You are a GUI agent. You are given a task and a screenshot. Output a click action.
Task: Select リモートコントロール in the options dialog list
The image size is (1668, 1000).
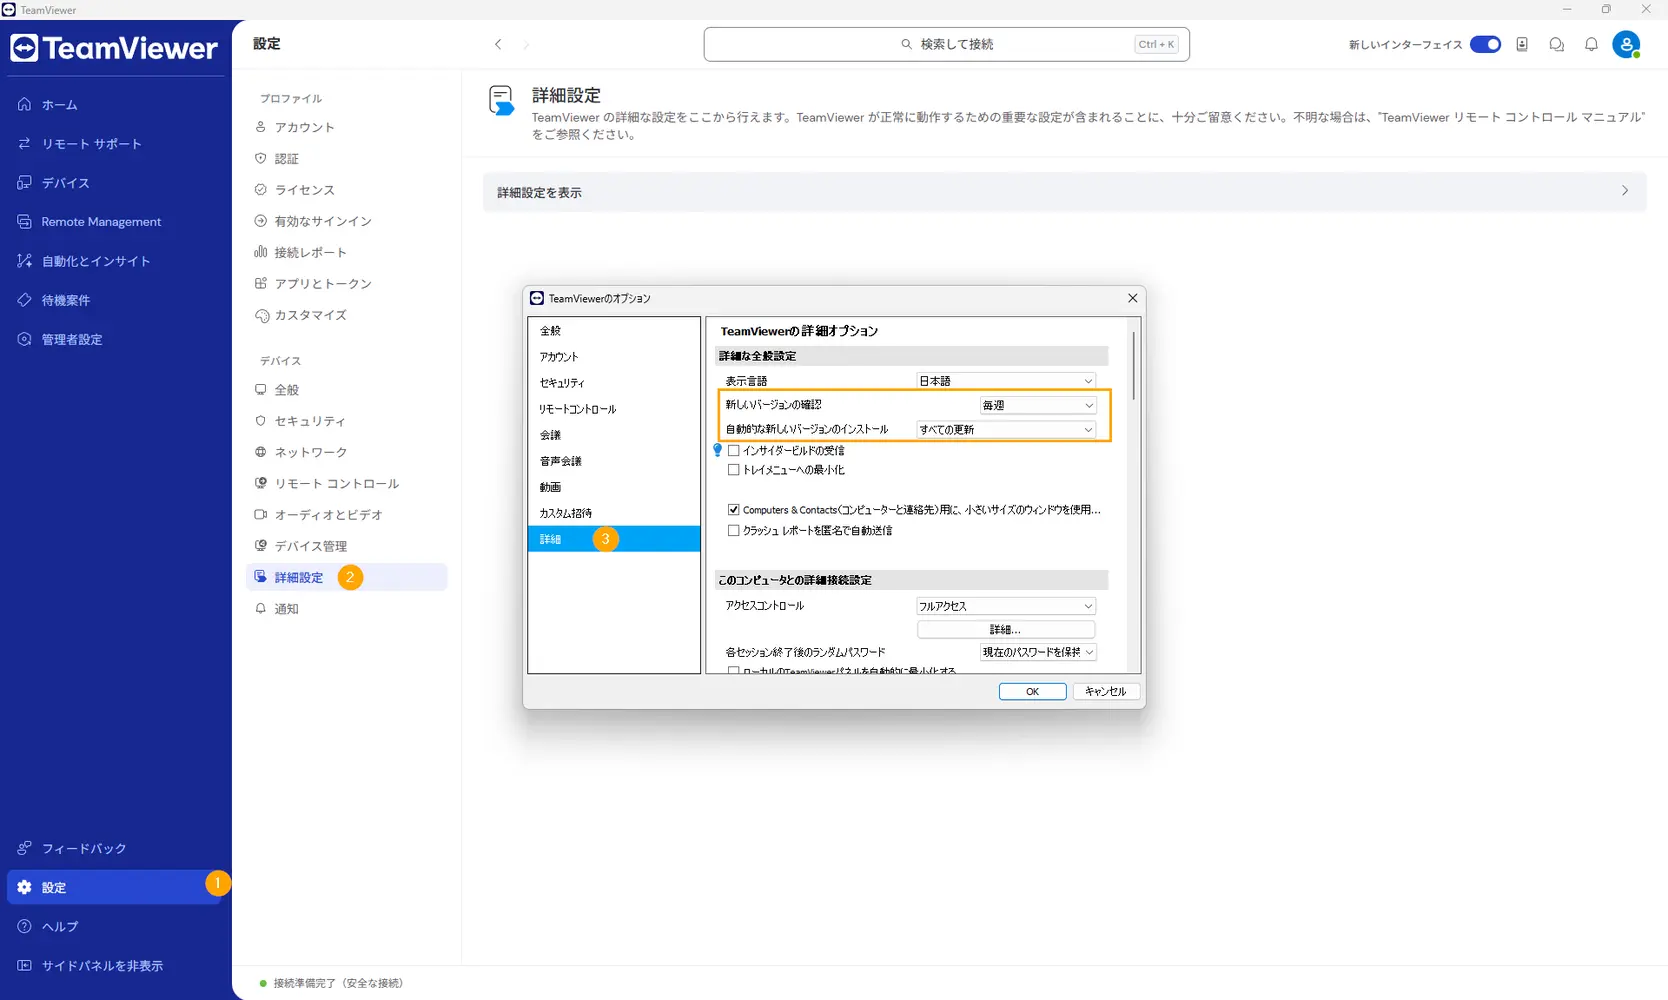[614, 408]
